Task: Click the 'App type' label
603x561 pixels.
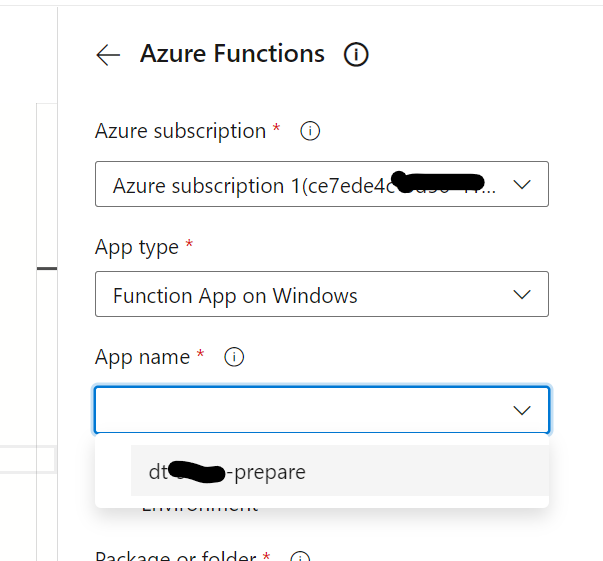Action: tap(137, 247)
